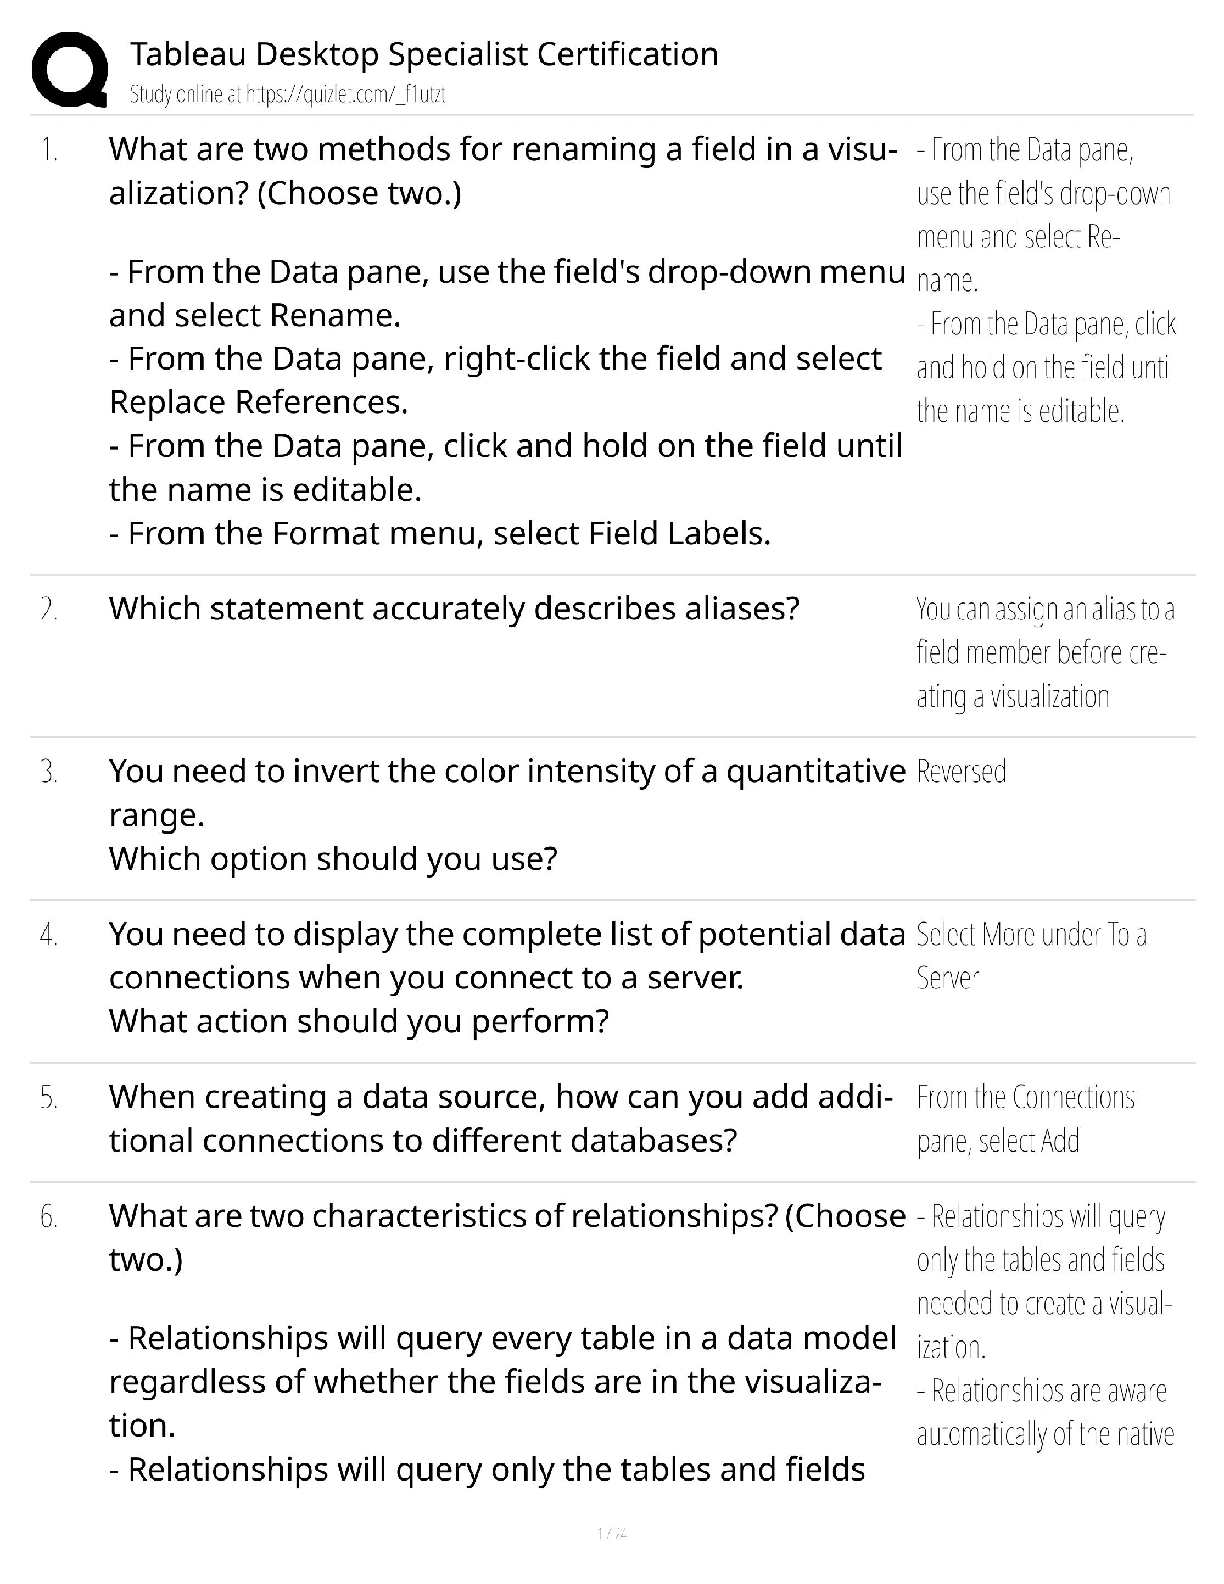This screenshot has width=1224, height=1584.
Task: Click the number 1 beside the first question
Action: pyautogui.click(x=48, y=150)
